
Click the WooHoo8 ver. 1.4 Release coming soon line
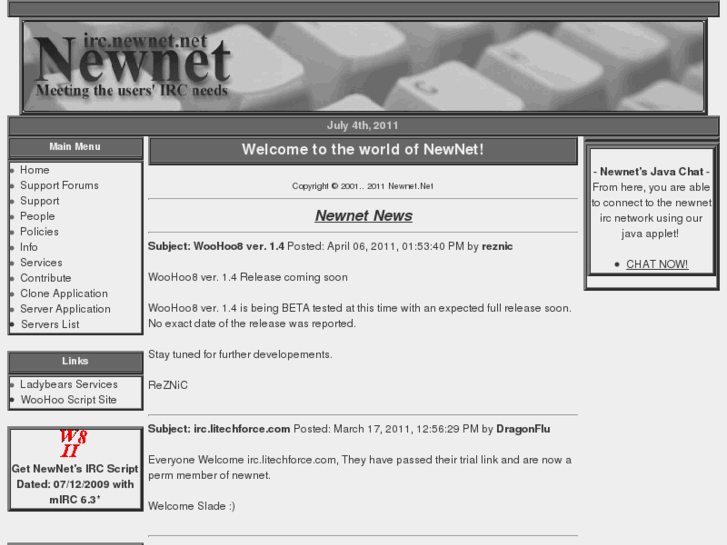248,277
